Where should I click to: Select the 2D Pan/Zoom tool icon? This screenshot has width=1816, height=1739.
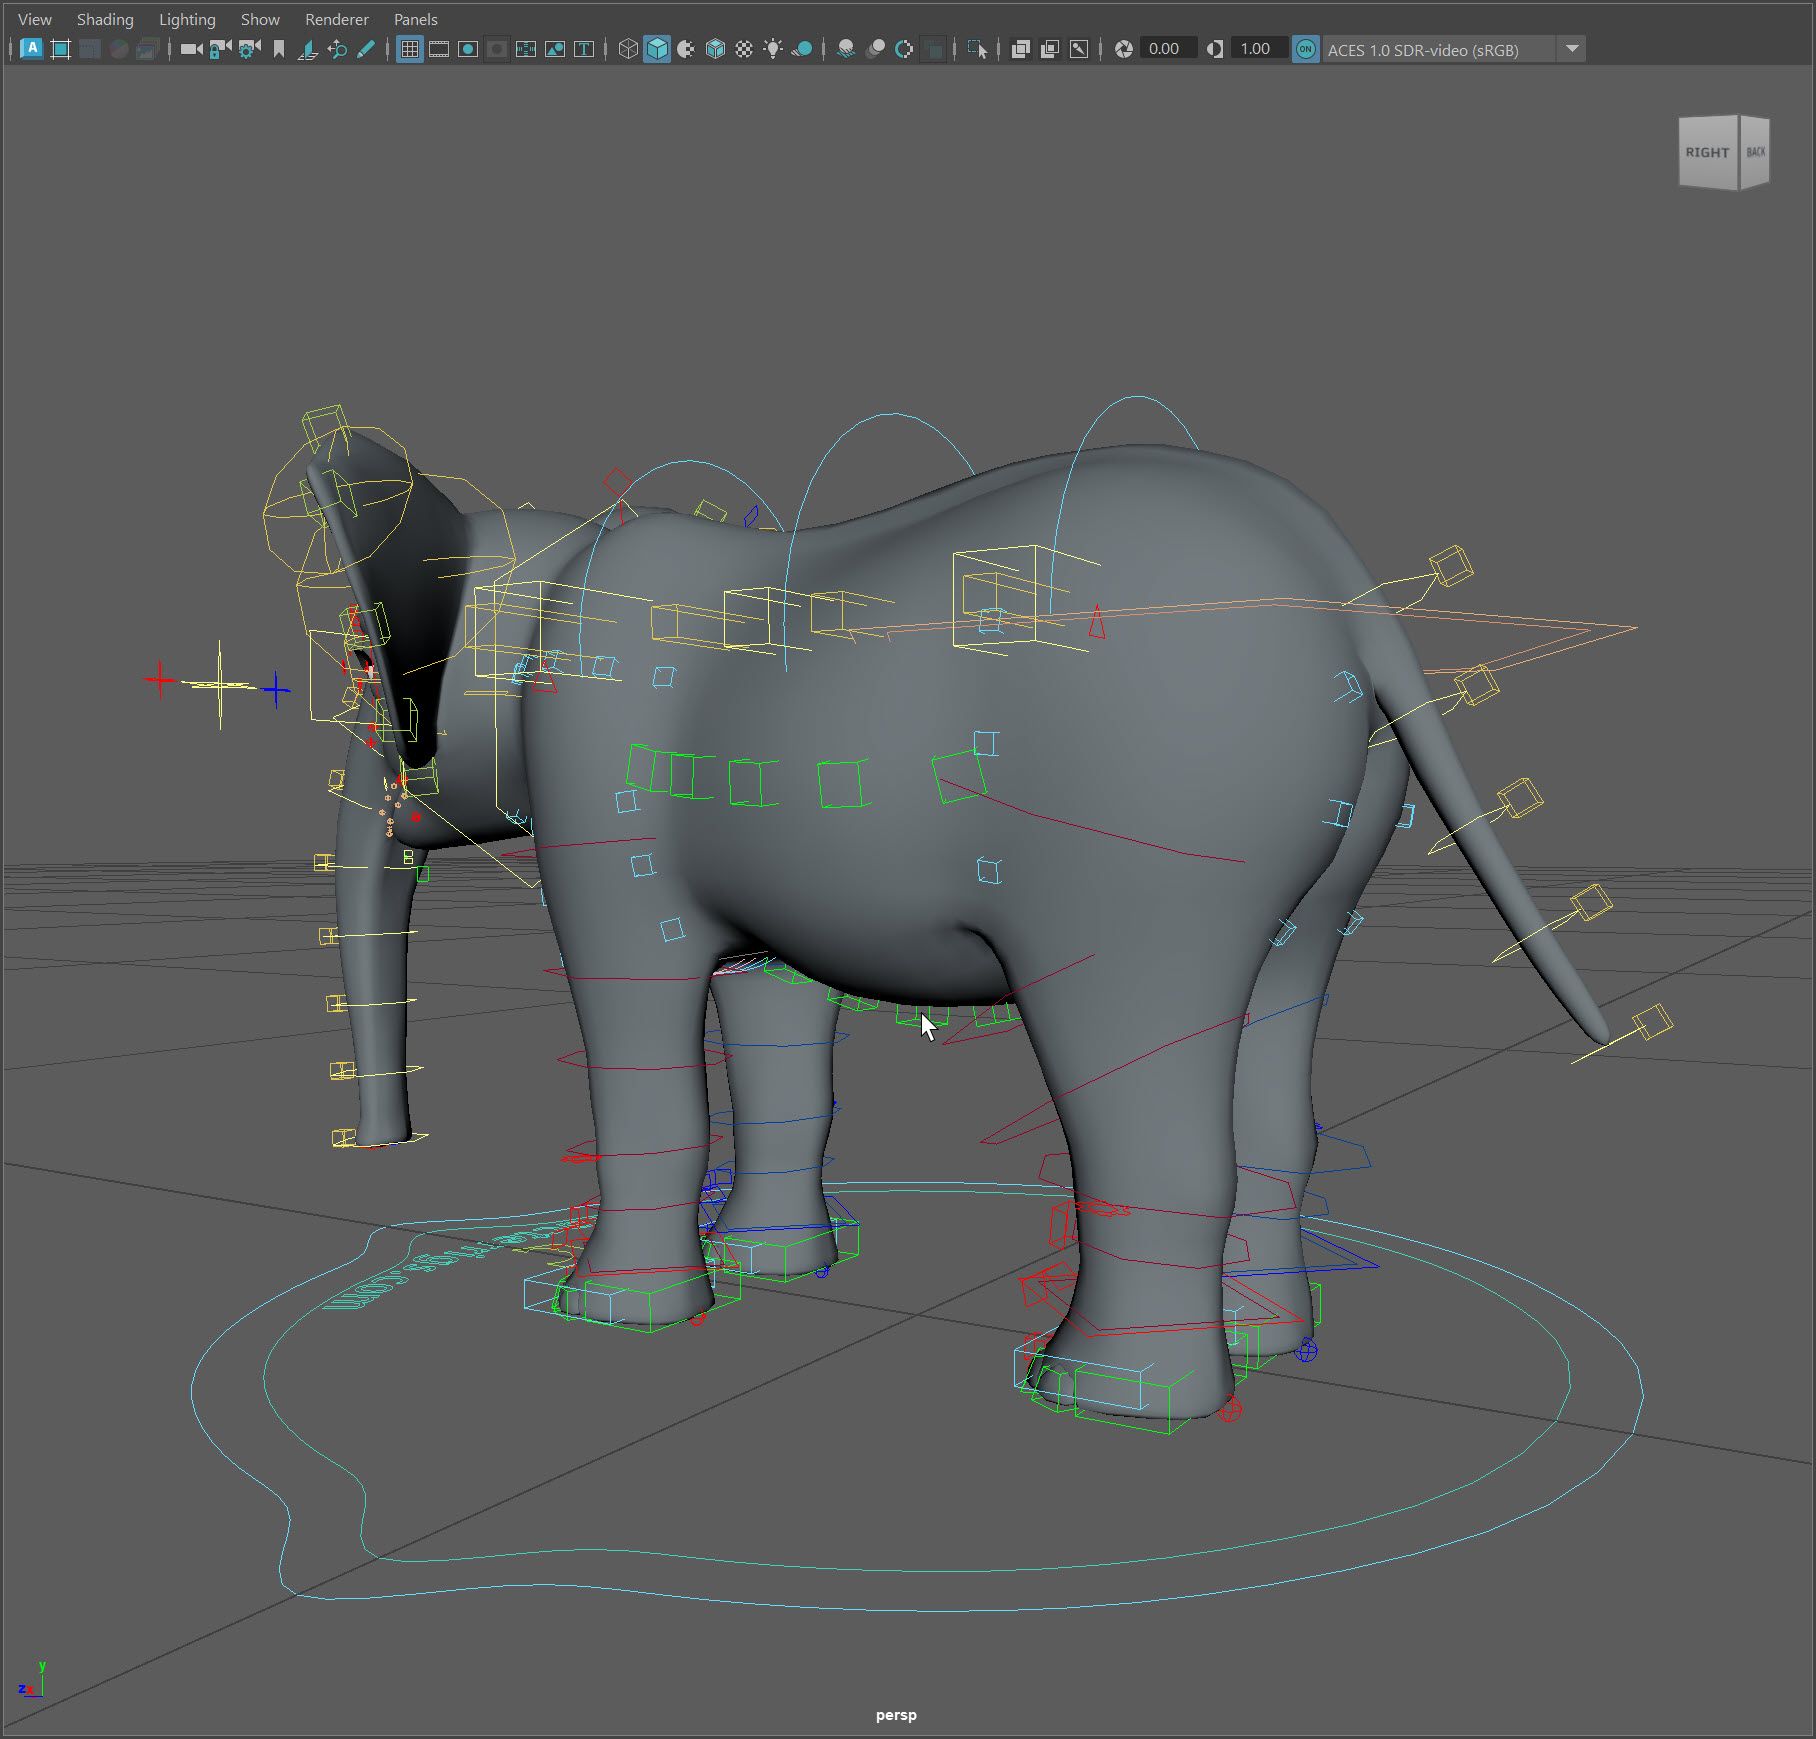(x=337, y=49)
